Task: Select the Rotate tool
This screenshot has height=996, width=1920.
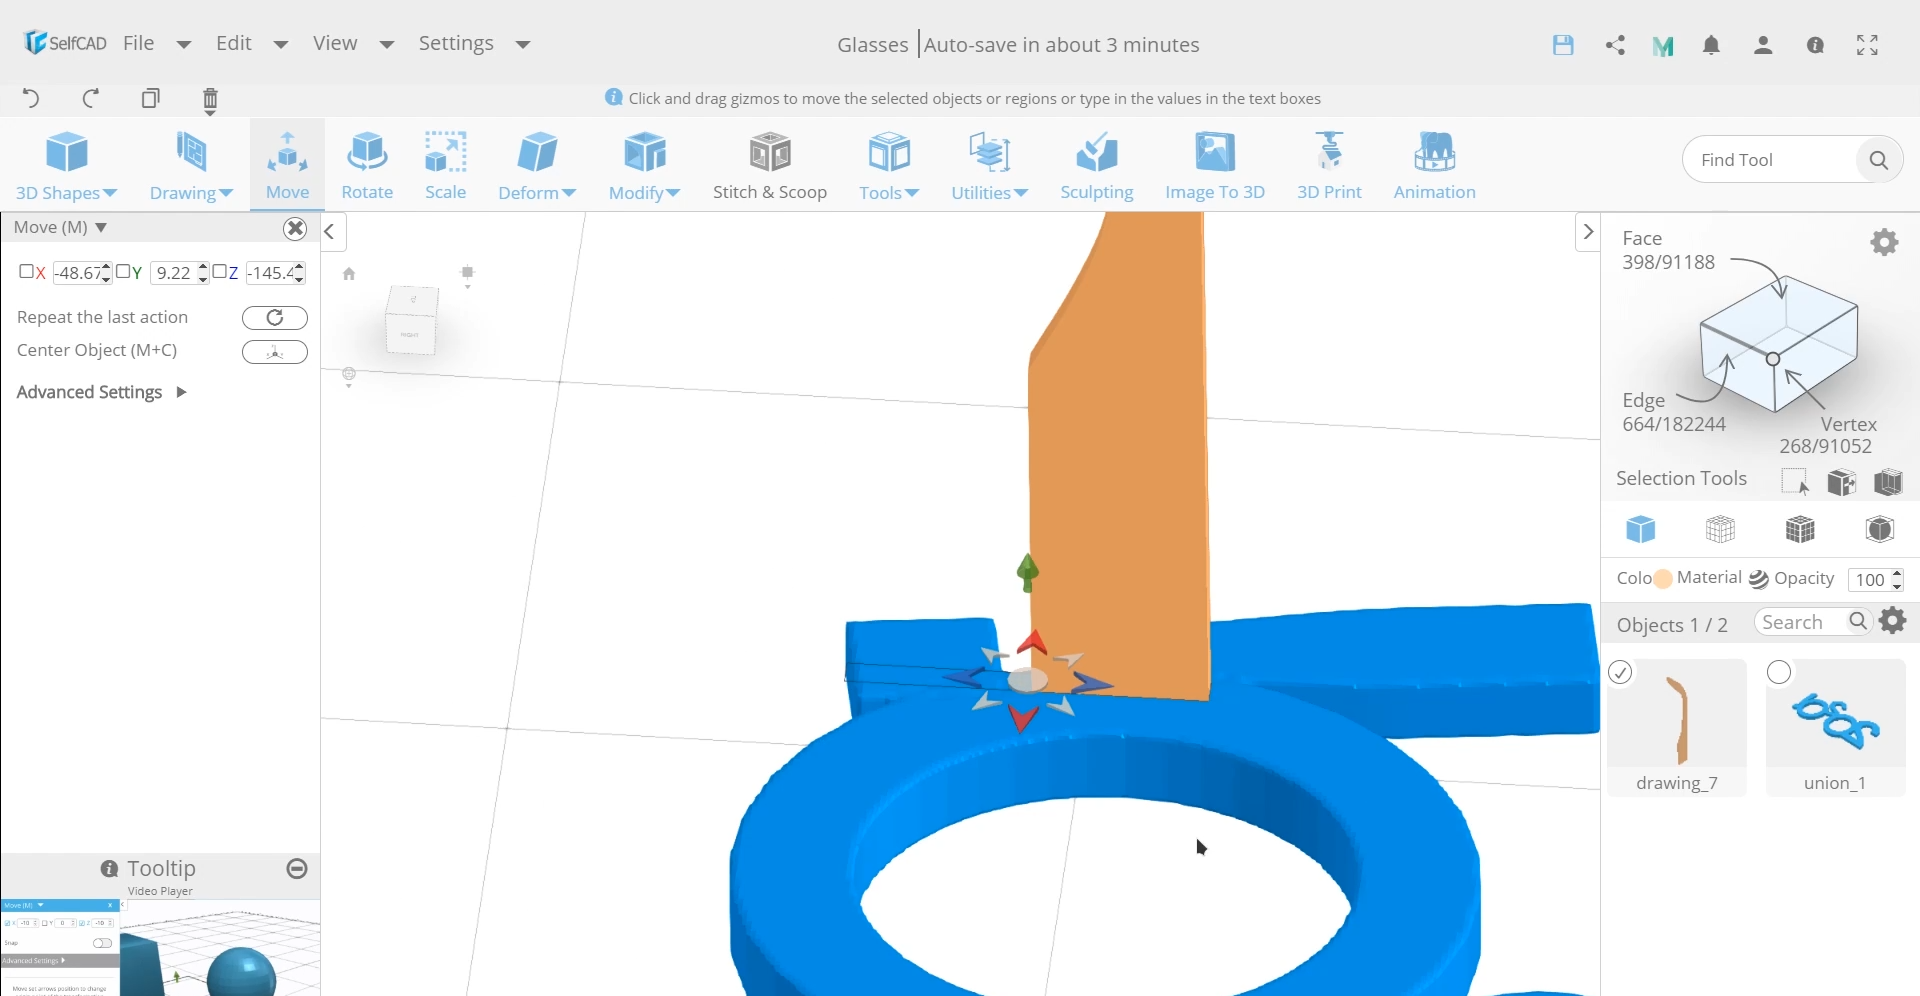Action: (x=367, y=165)
